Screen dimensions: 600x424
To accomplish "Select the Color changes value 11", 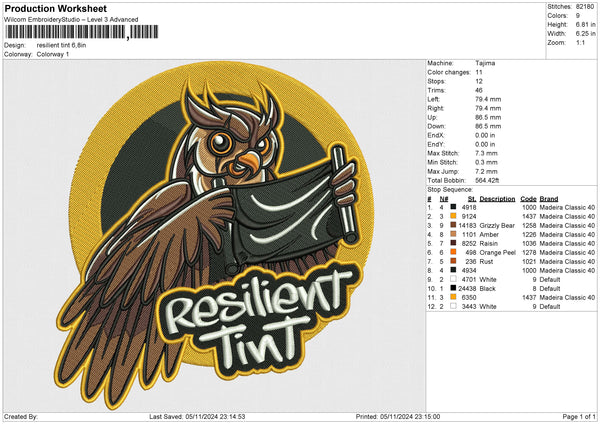I will (479, 72).
